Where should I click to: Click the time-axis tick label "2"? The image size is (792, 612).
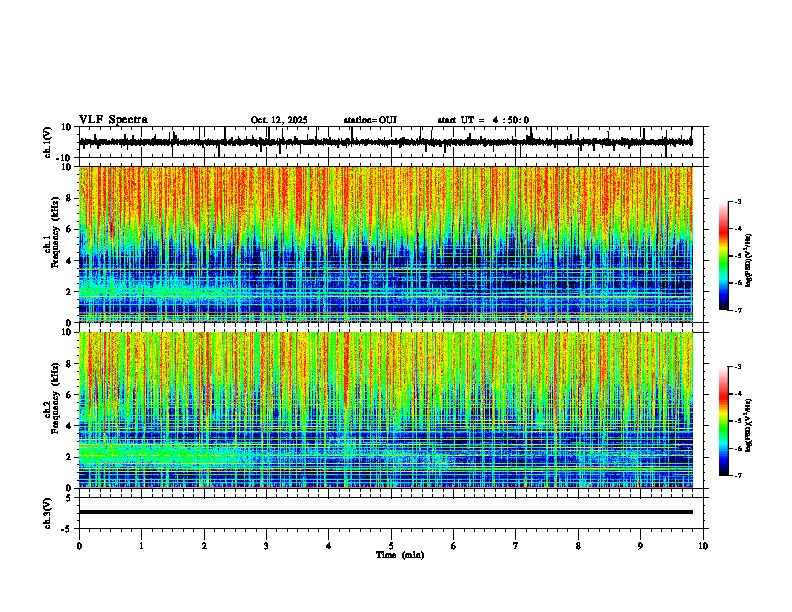click(204, 546)
